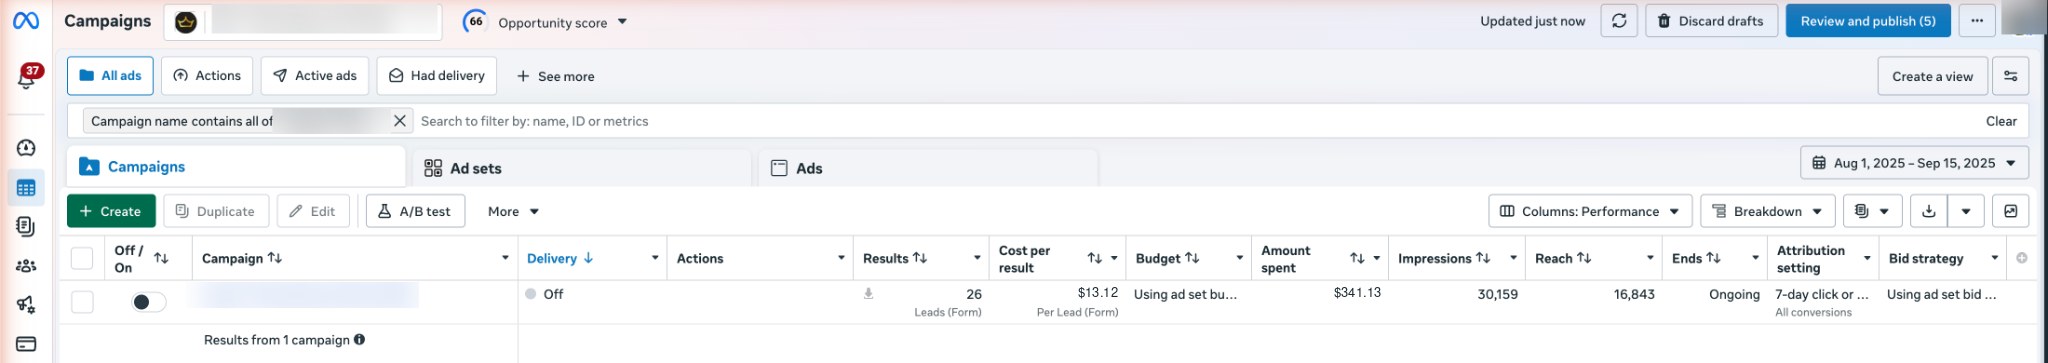Sort by Amount spent arrows

point(1357,258)
